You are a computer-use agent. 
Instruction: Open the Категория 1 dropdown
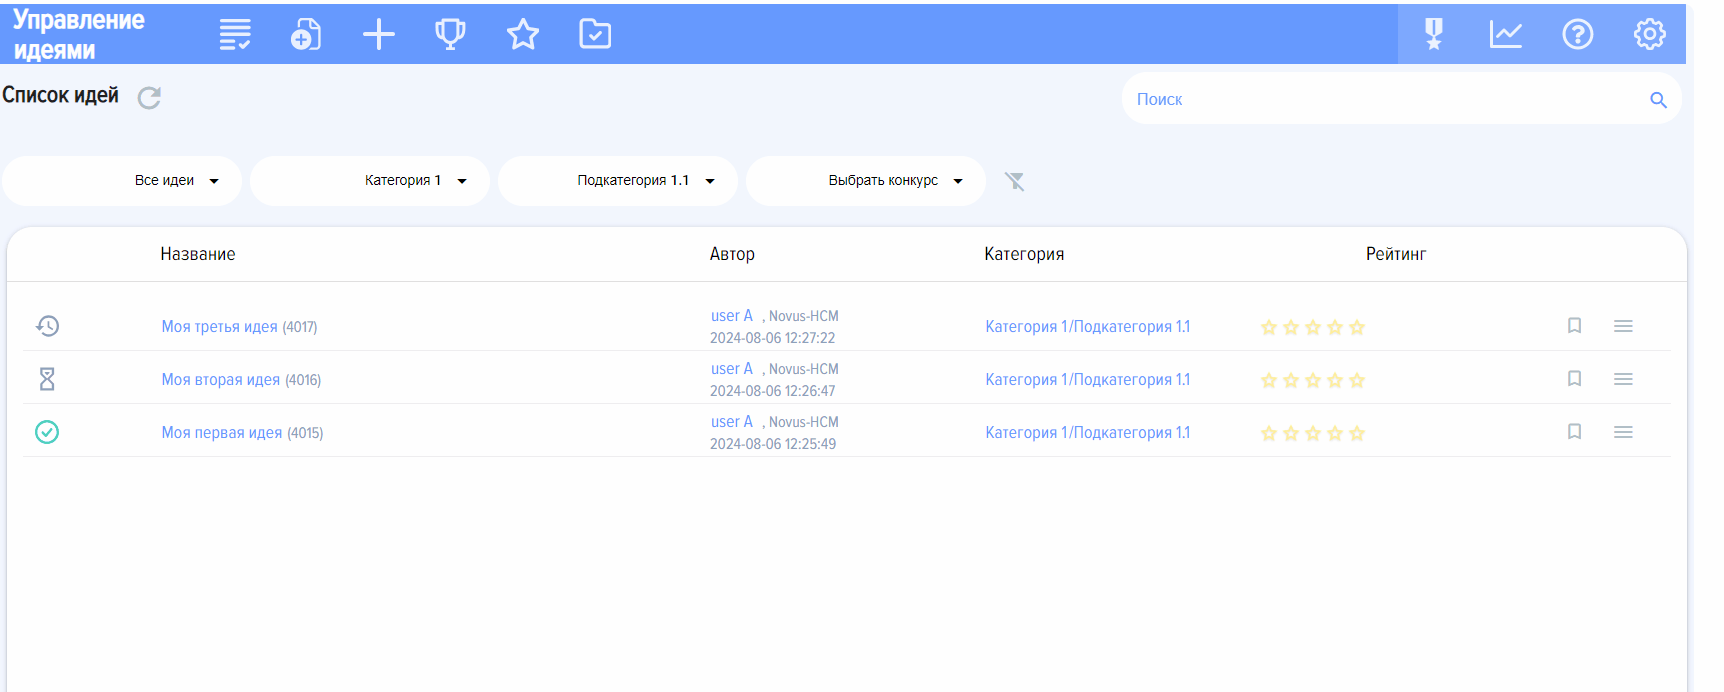click(x=370, y=181)
